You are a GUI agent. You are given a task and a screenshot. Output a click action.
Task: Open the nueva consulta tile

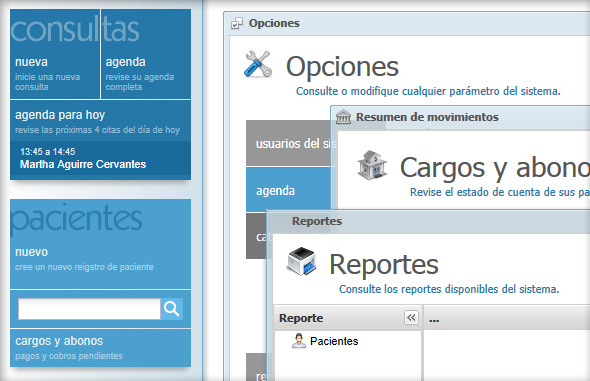tap(55, 74)
